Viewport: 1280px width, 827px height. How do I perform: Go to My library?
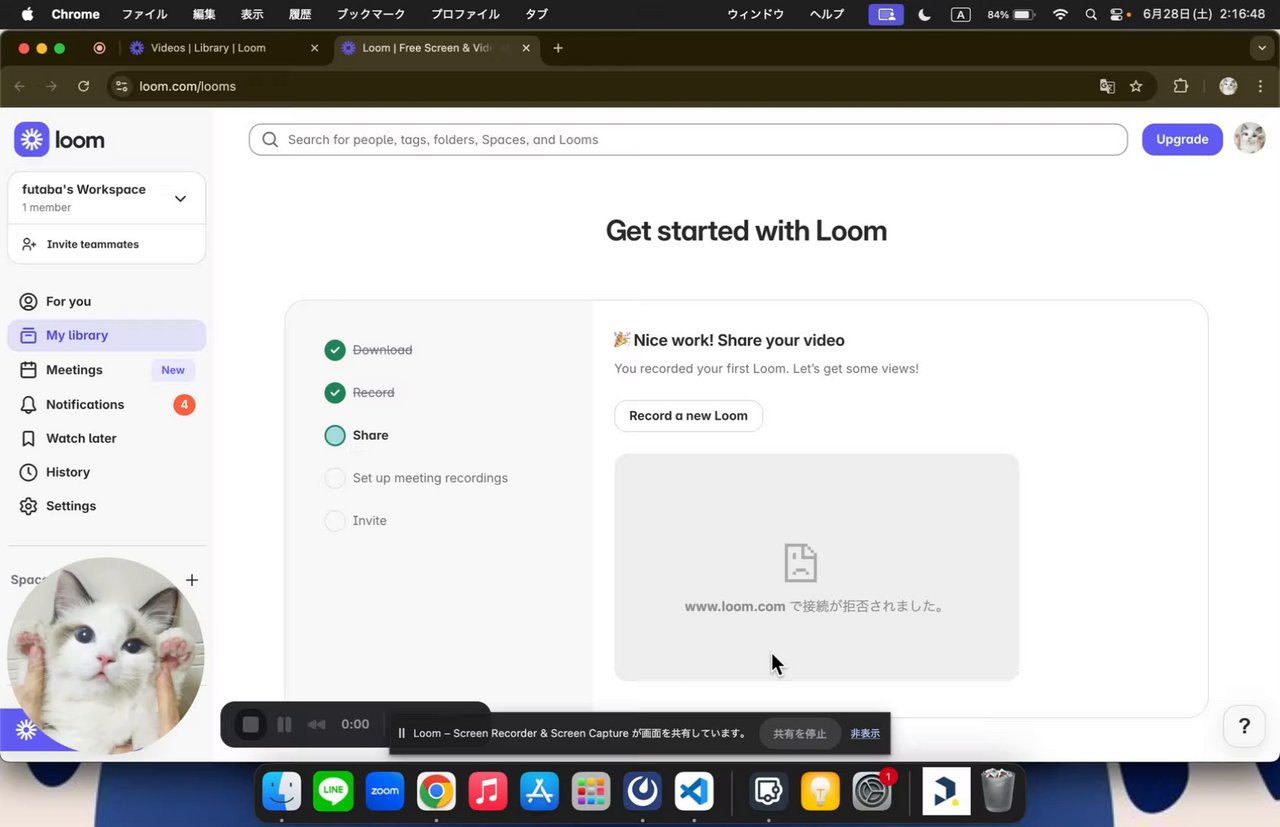coord(106,335)
